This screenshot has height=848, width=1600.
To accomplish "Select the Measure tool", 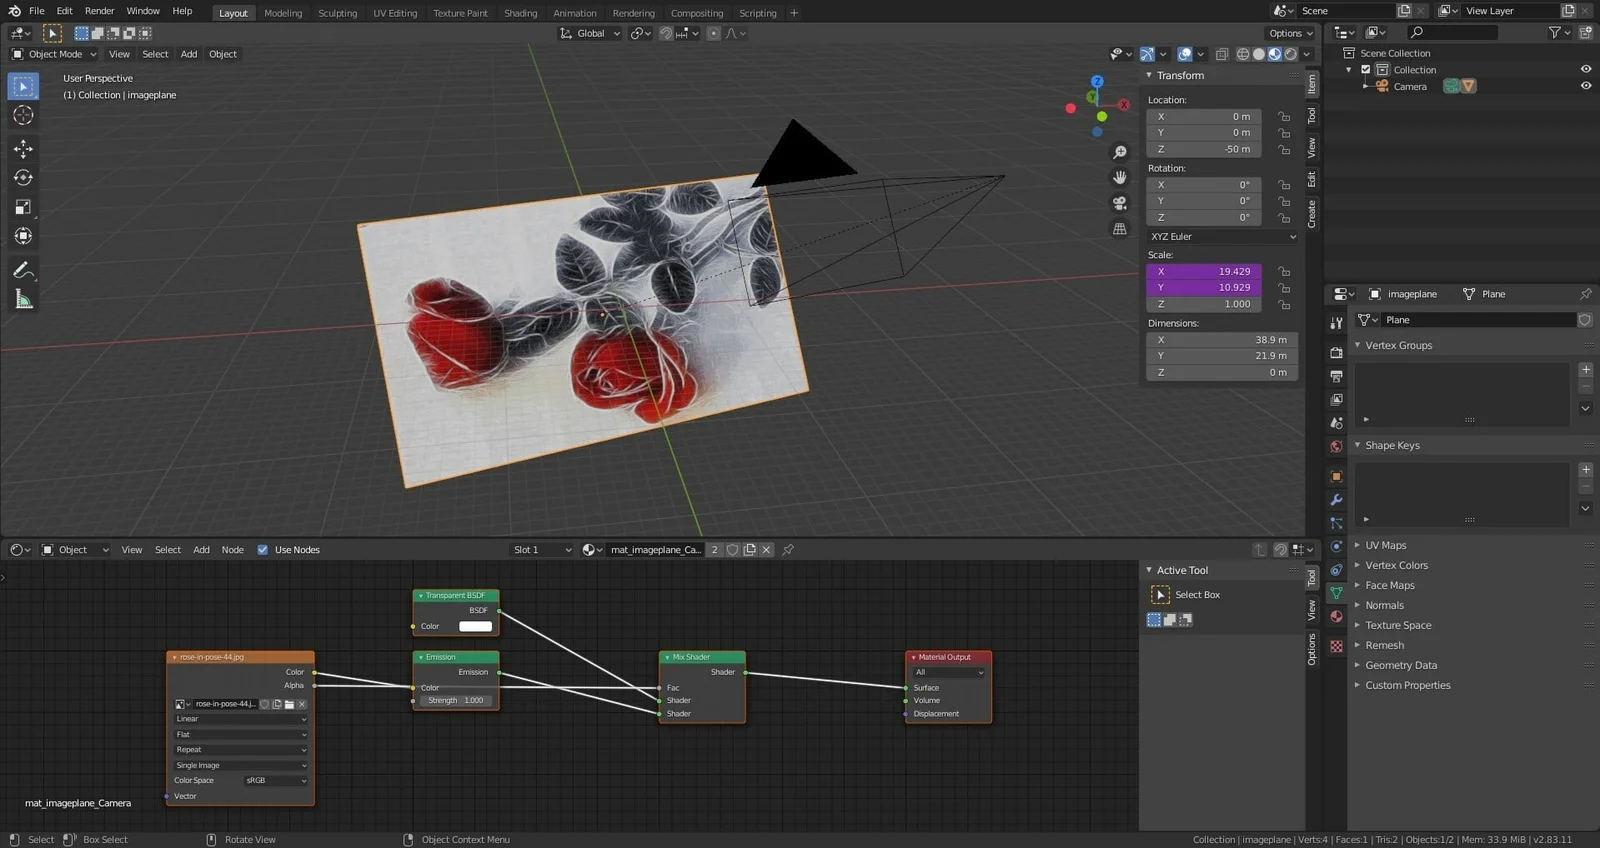I will tap(23, 300).
